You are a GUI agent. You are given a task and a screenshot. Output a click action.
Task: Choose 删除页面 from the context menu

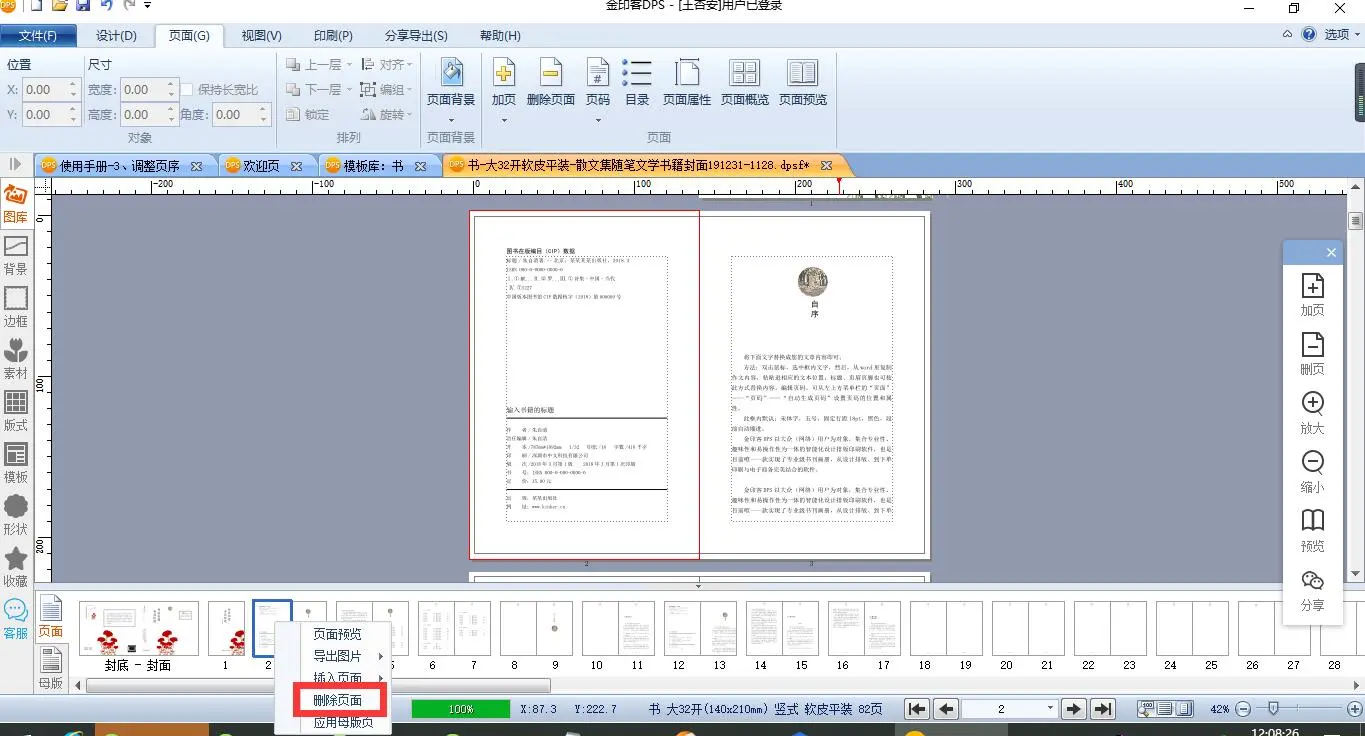click(x=337, y=700)
